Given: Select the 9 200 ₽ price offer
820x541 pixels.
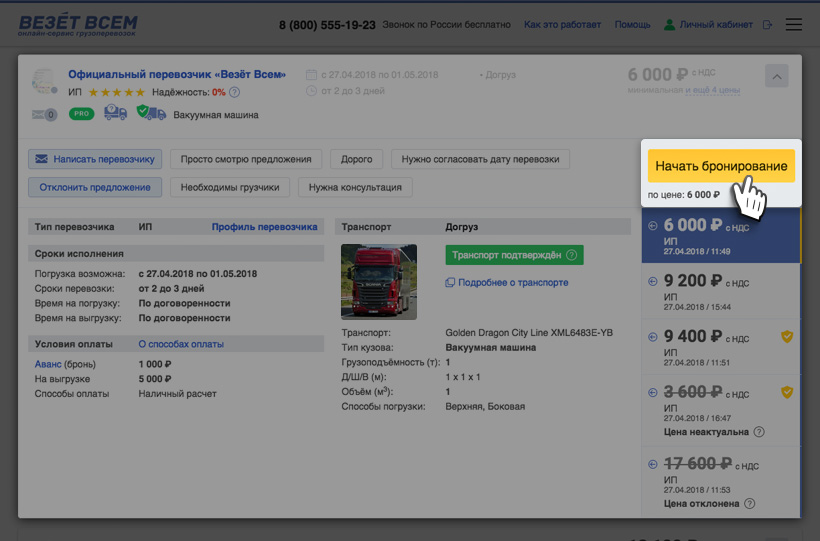Looking at the screenshot, I should tap(720, 289).
